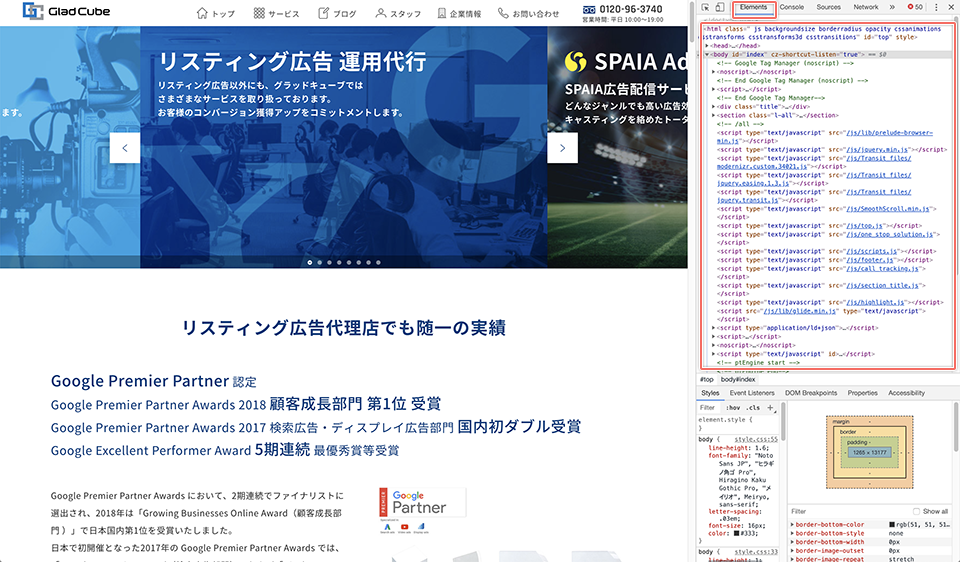Expand border-bottom-width computed property
The width and height of the screenshot is (960, 562).
pos(792,542)
